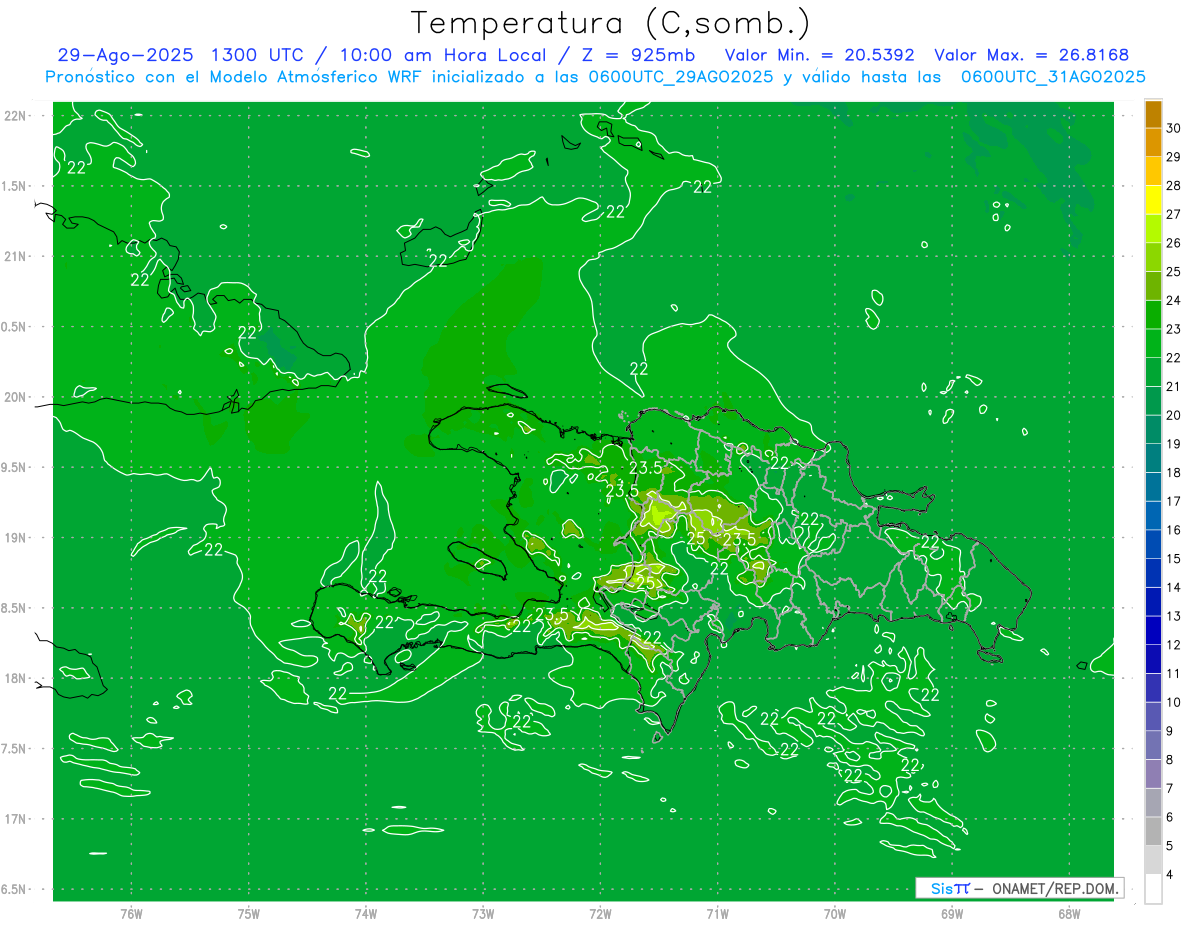Viewport: 1200px width, 927px height.
Task: Select the yellow swatch between 27 and 28
Action: (x=1153, y=199)
